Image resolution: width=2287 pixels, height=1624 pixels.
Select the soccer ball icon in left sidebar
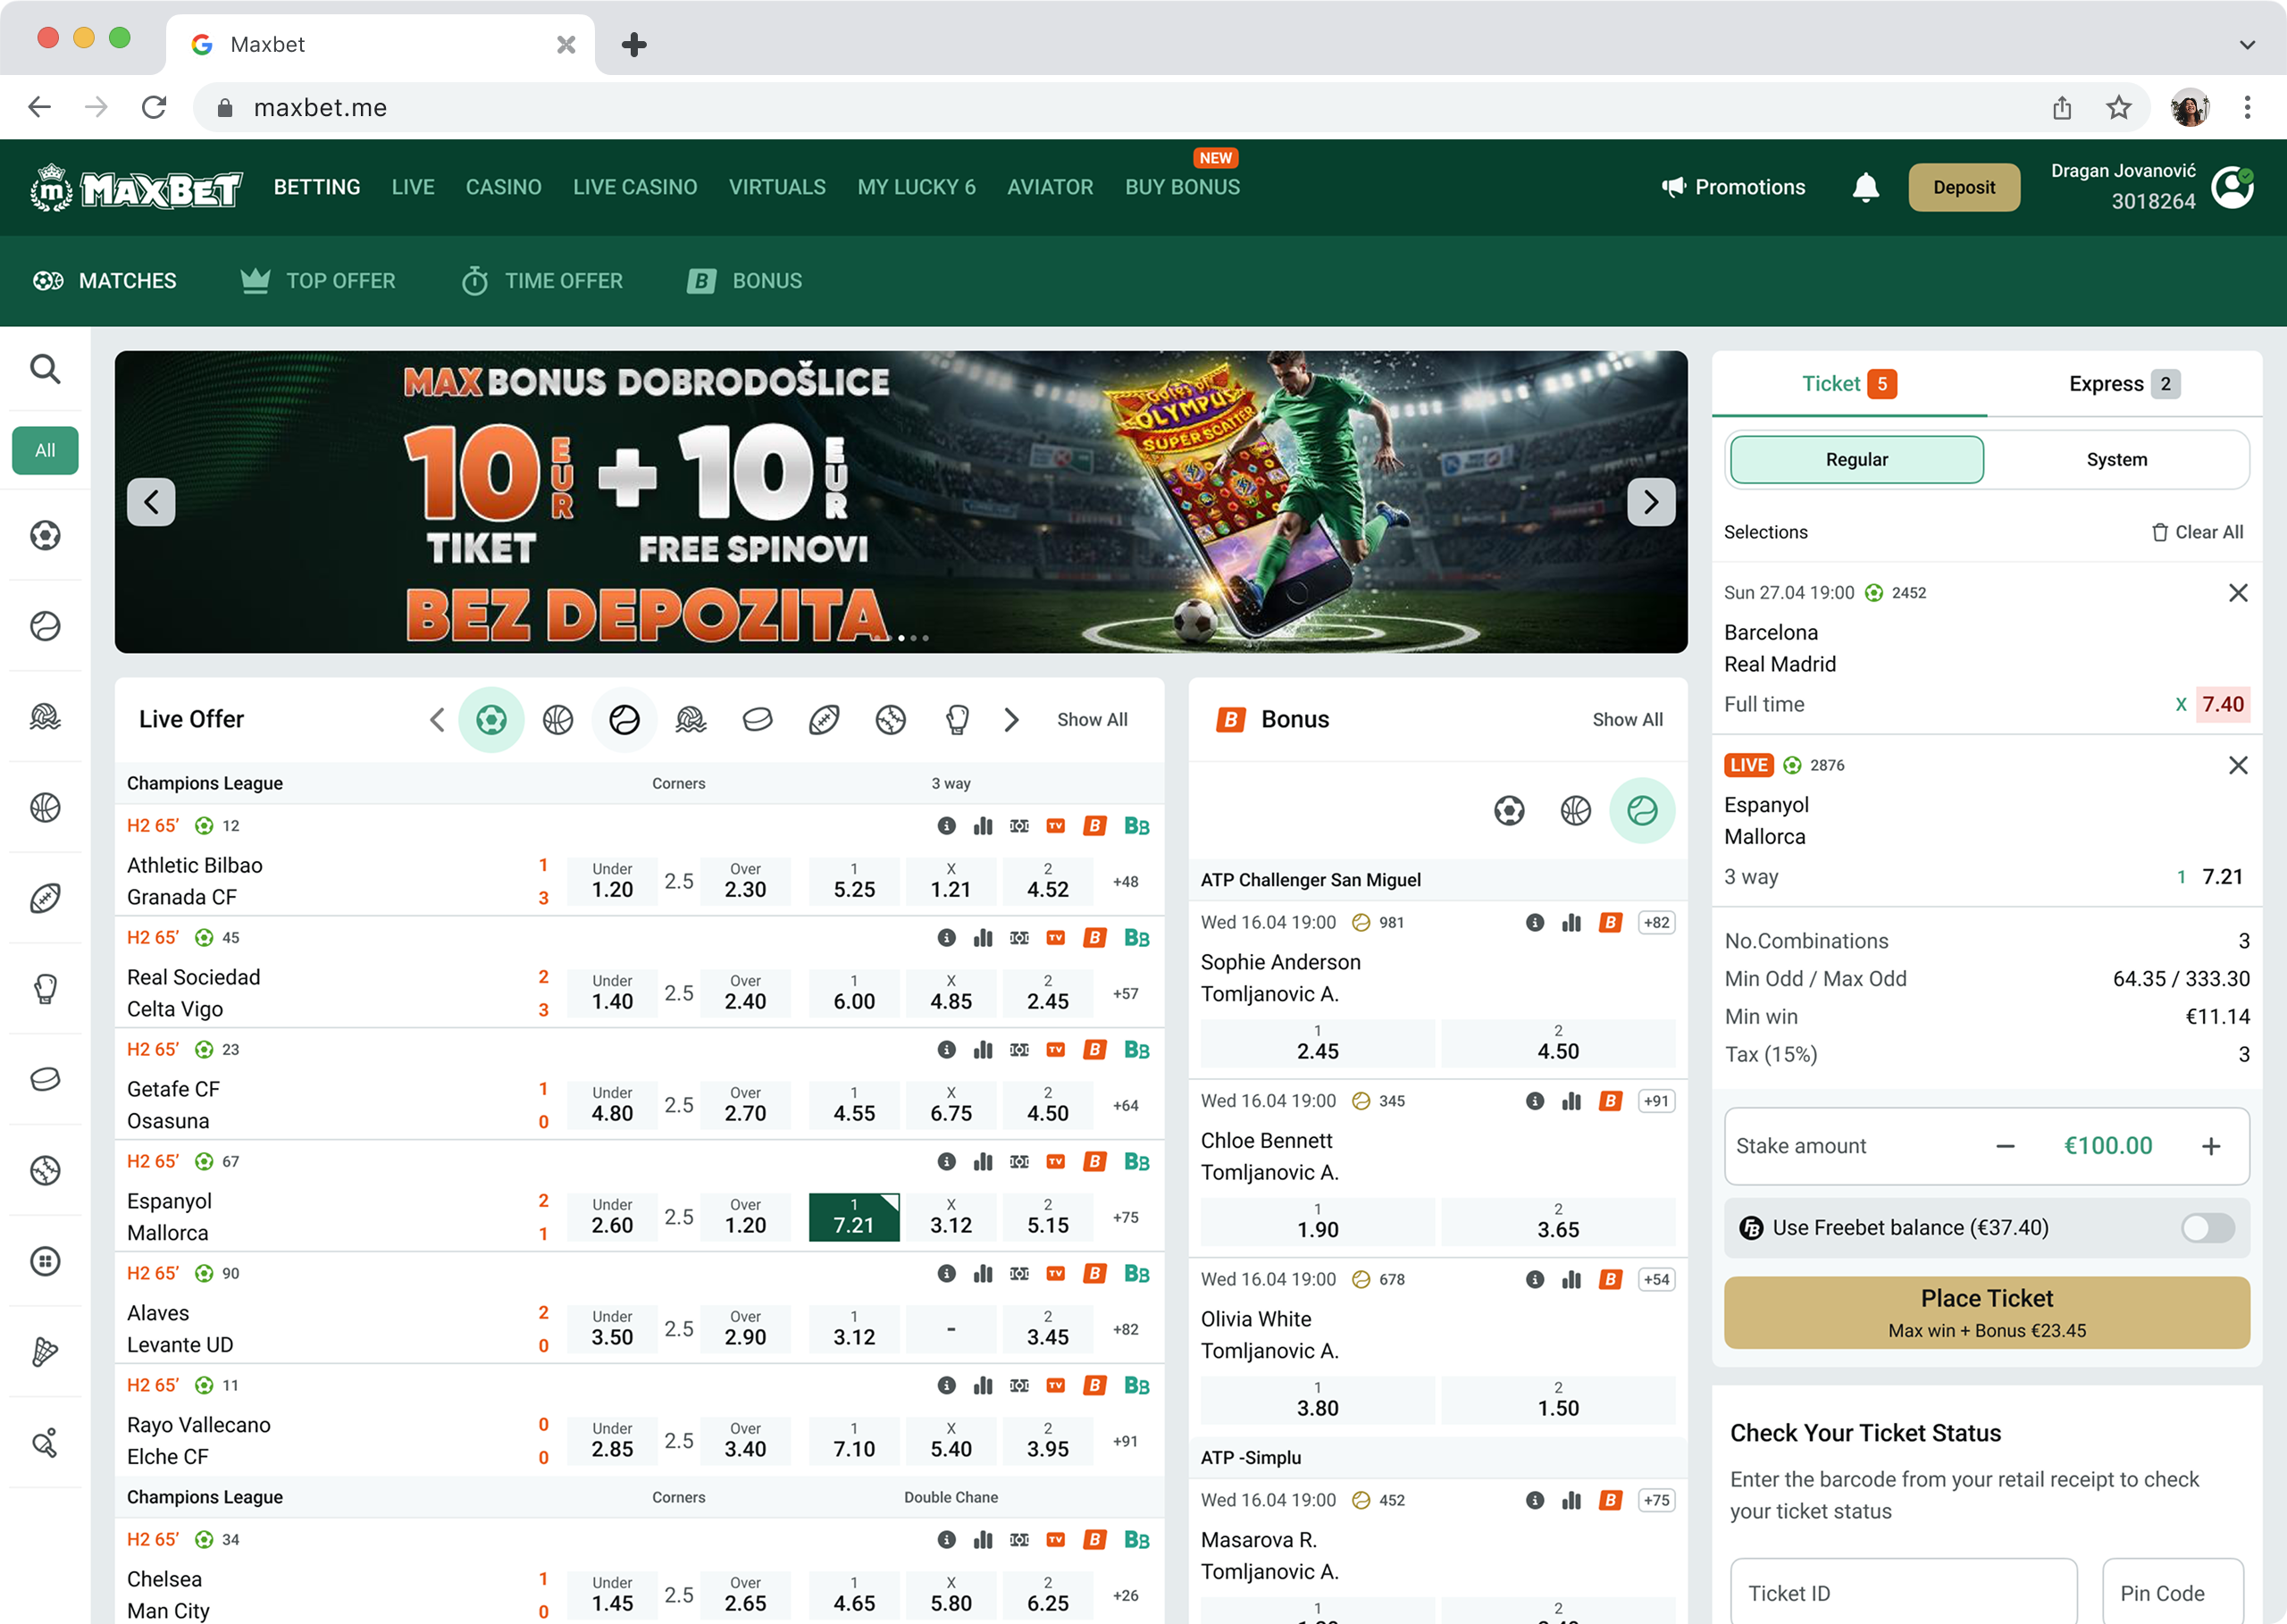pos(45,536)
